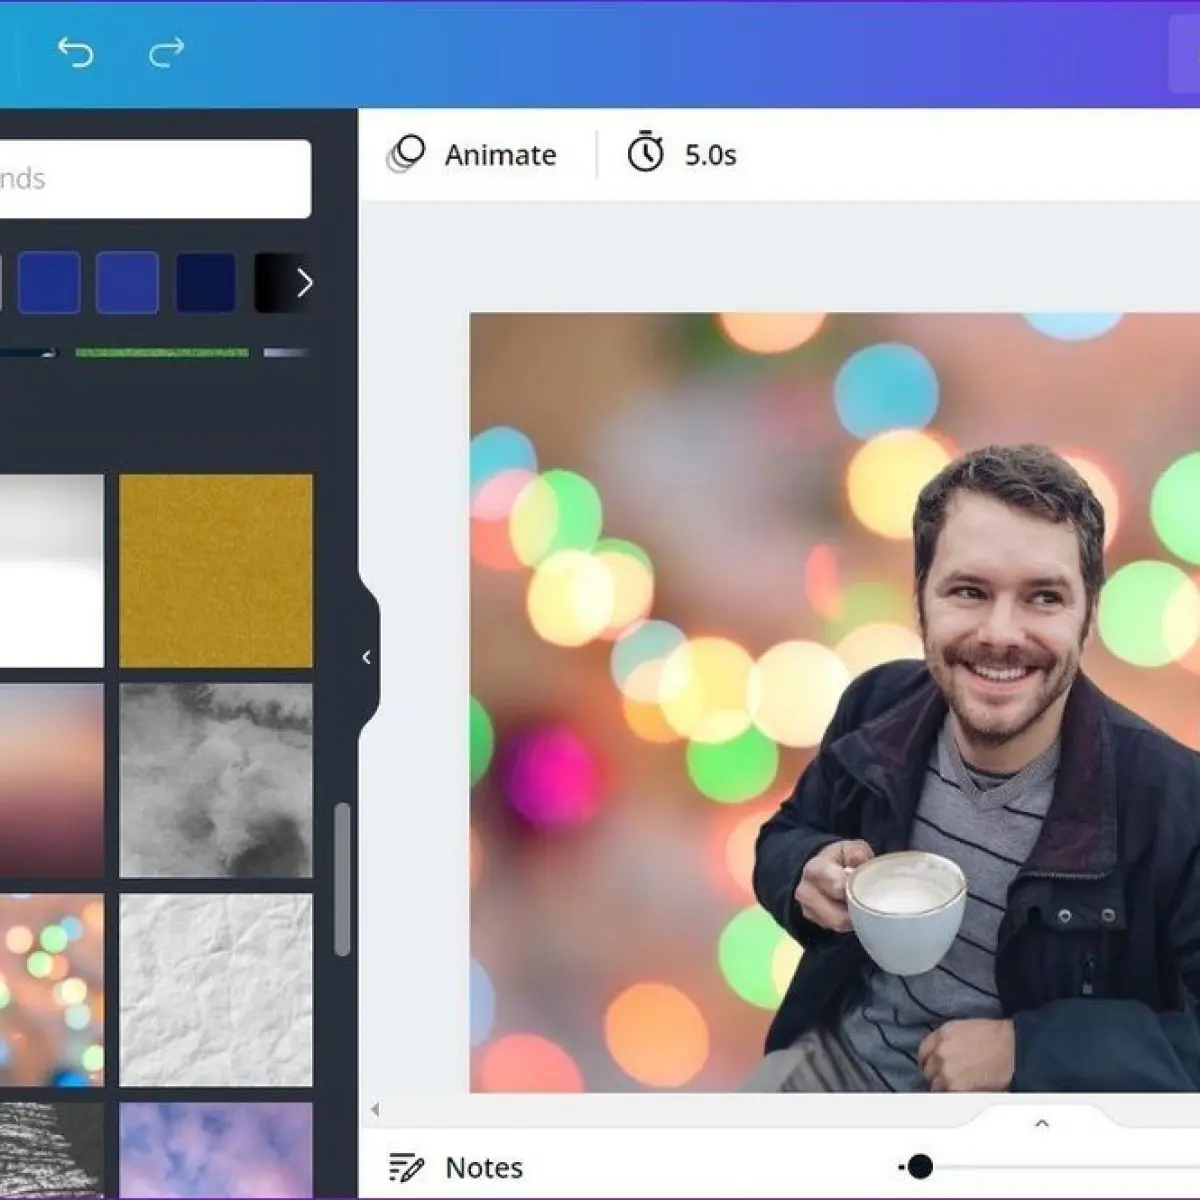
Task: Pick the medium indigo blue swatch
Action: click(127, 283)
